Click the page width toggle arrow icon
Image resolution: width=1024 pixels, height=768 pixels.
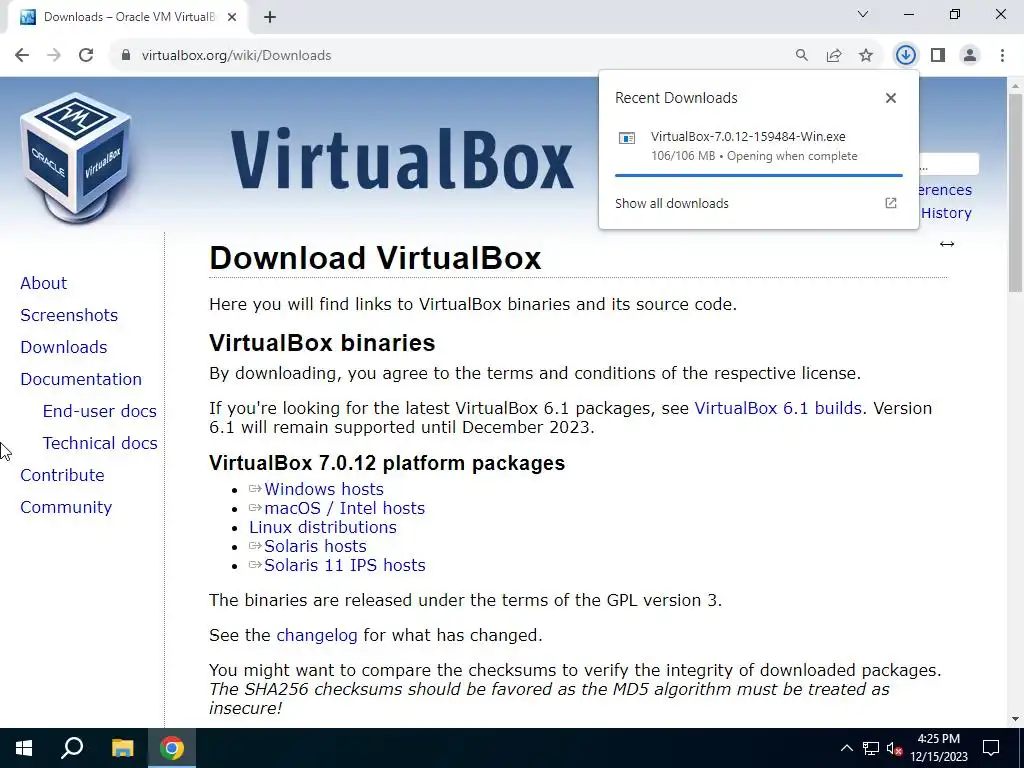click(x=947, y=244)
